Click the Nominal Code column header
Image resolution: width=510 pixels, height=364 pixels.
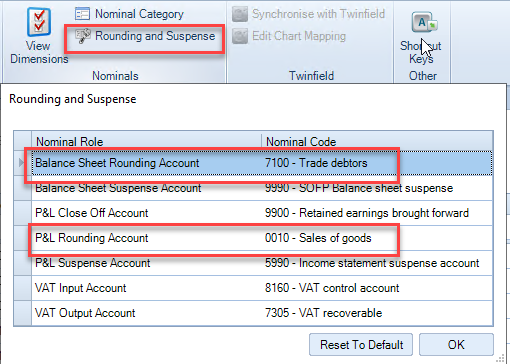tap(377, 142)
